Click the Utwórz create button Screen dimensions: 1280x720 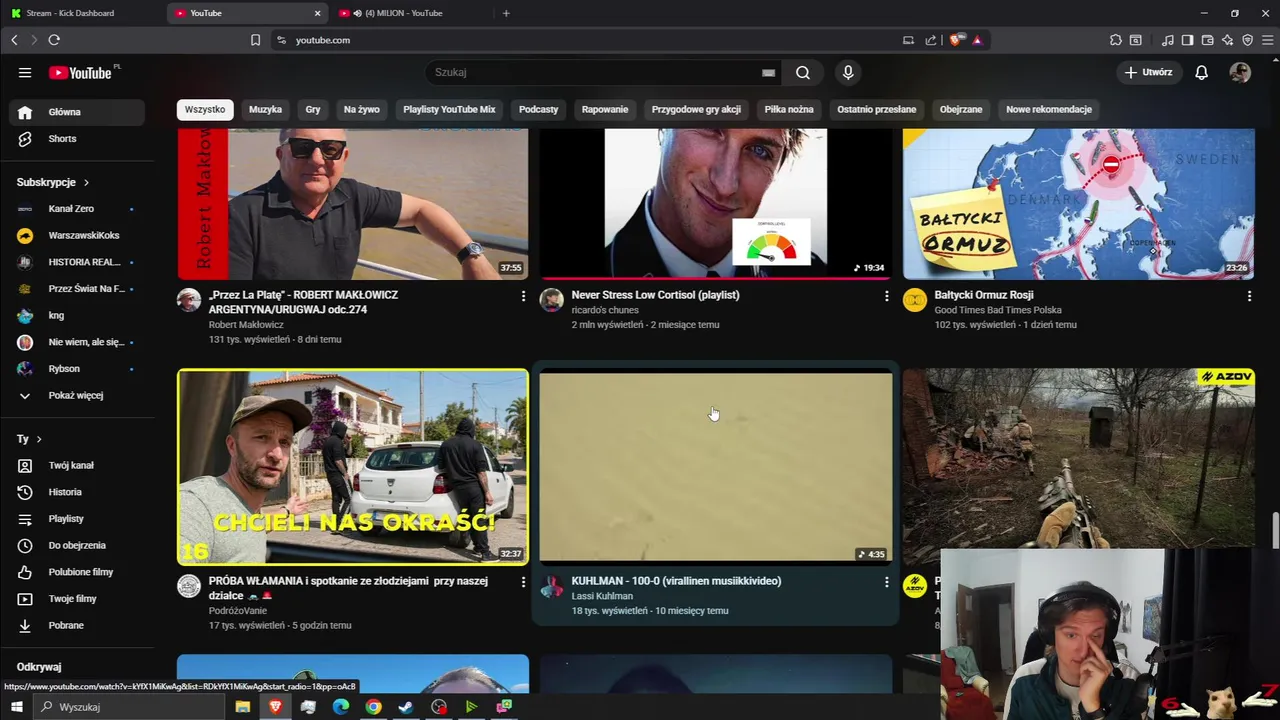pos(1149,72)
